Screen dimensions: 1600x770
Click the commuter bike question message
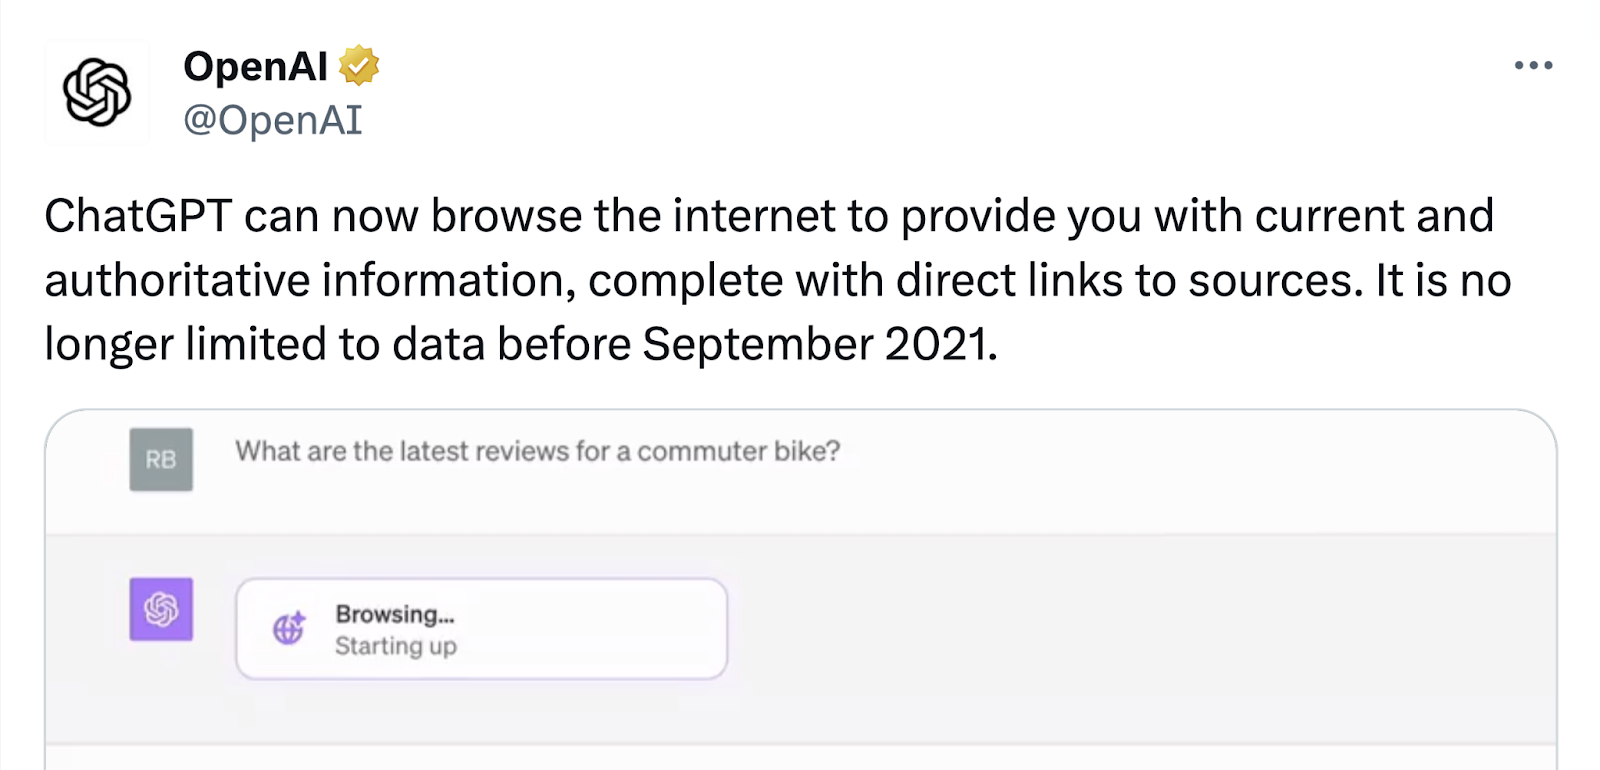pyautogui.click(x=538, y=450)
